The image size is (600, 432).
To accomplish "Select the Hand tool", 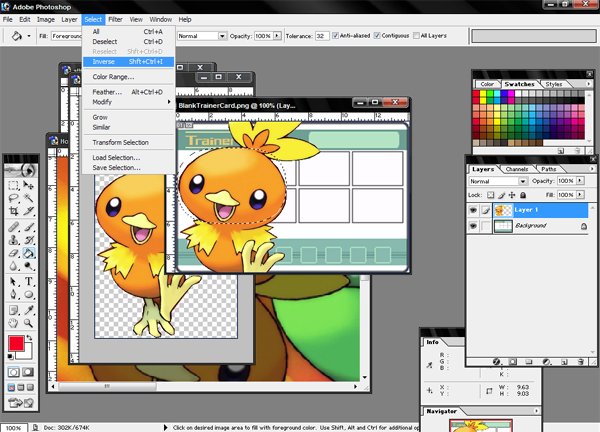I will [x=13, y=323].
